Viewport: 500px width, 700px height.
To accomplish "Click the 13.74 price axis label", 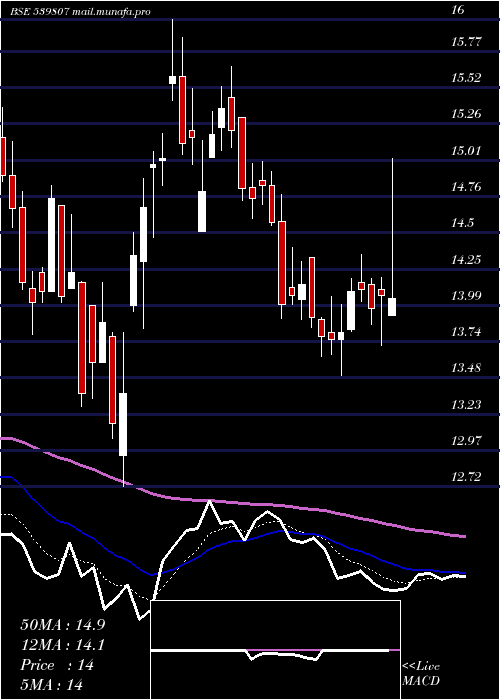I will pyautogui.click(x=467, y=332).
